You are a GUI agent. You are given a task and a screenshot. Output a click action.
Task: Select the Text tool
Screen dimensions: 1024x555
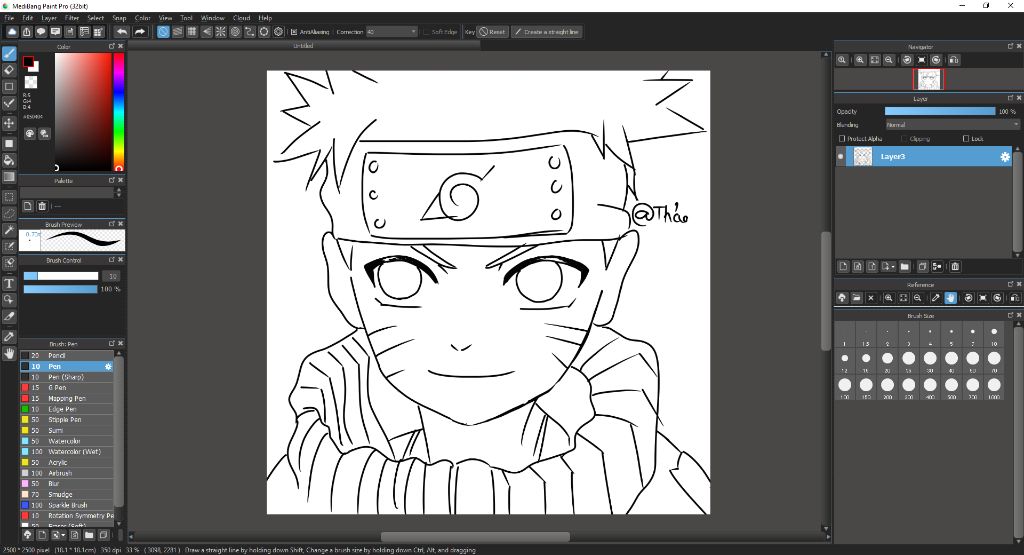[x=9, y=283]
